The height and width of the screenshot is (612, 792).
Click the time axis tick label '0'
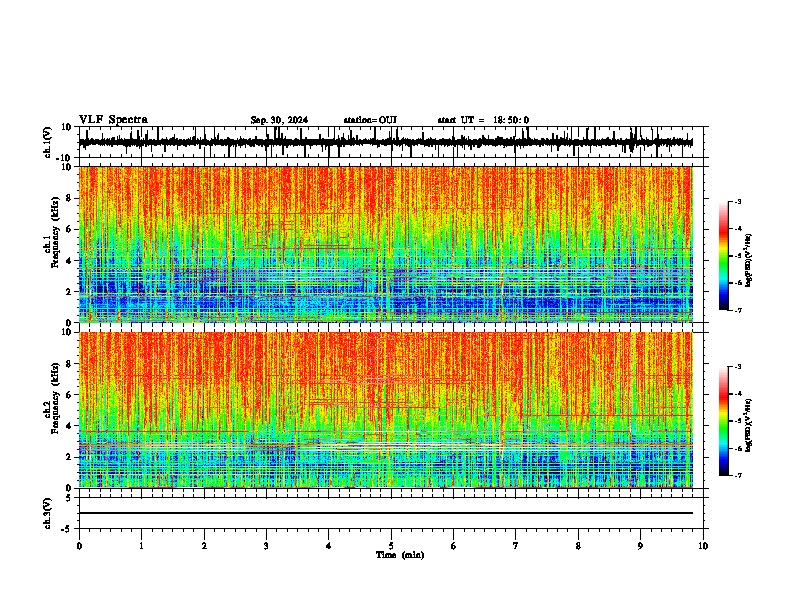[79, 546]
